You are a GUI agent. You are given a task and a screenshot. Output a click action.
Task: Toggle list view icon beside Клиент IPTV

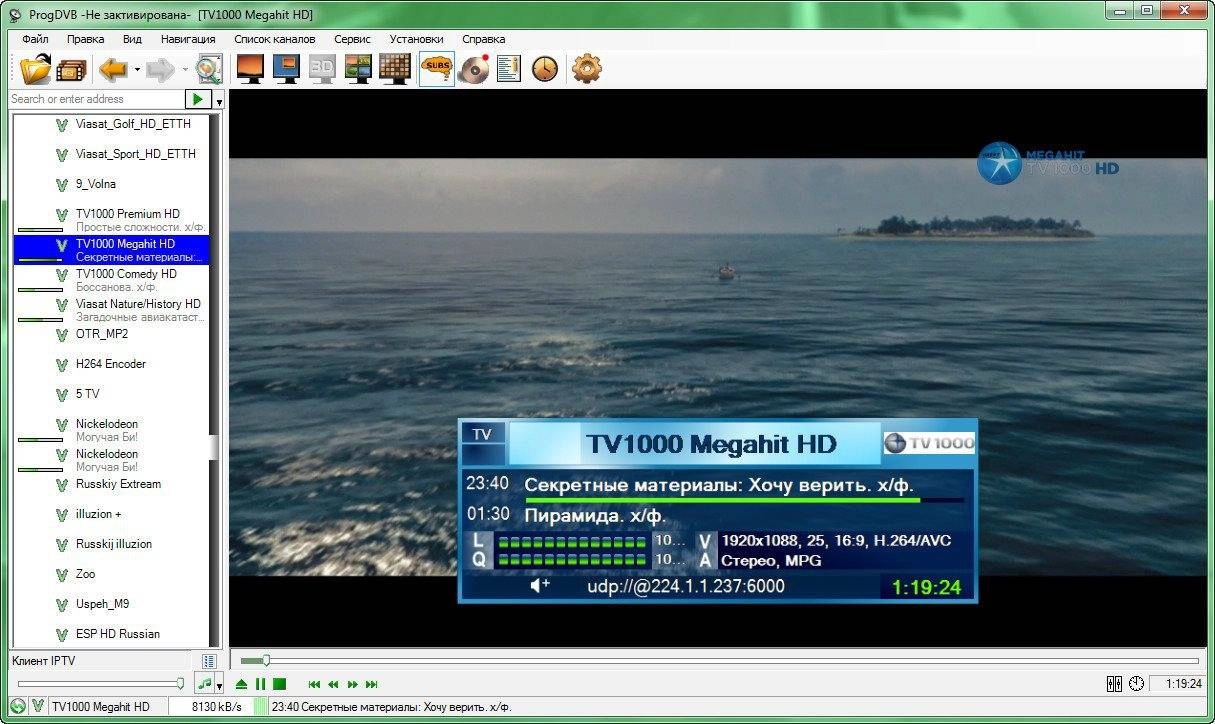click(x=209, y=661)
